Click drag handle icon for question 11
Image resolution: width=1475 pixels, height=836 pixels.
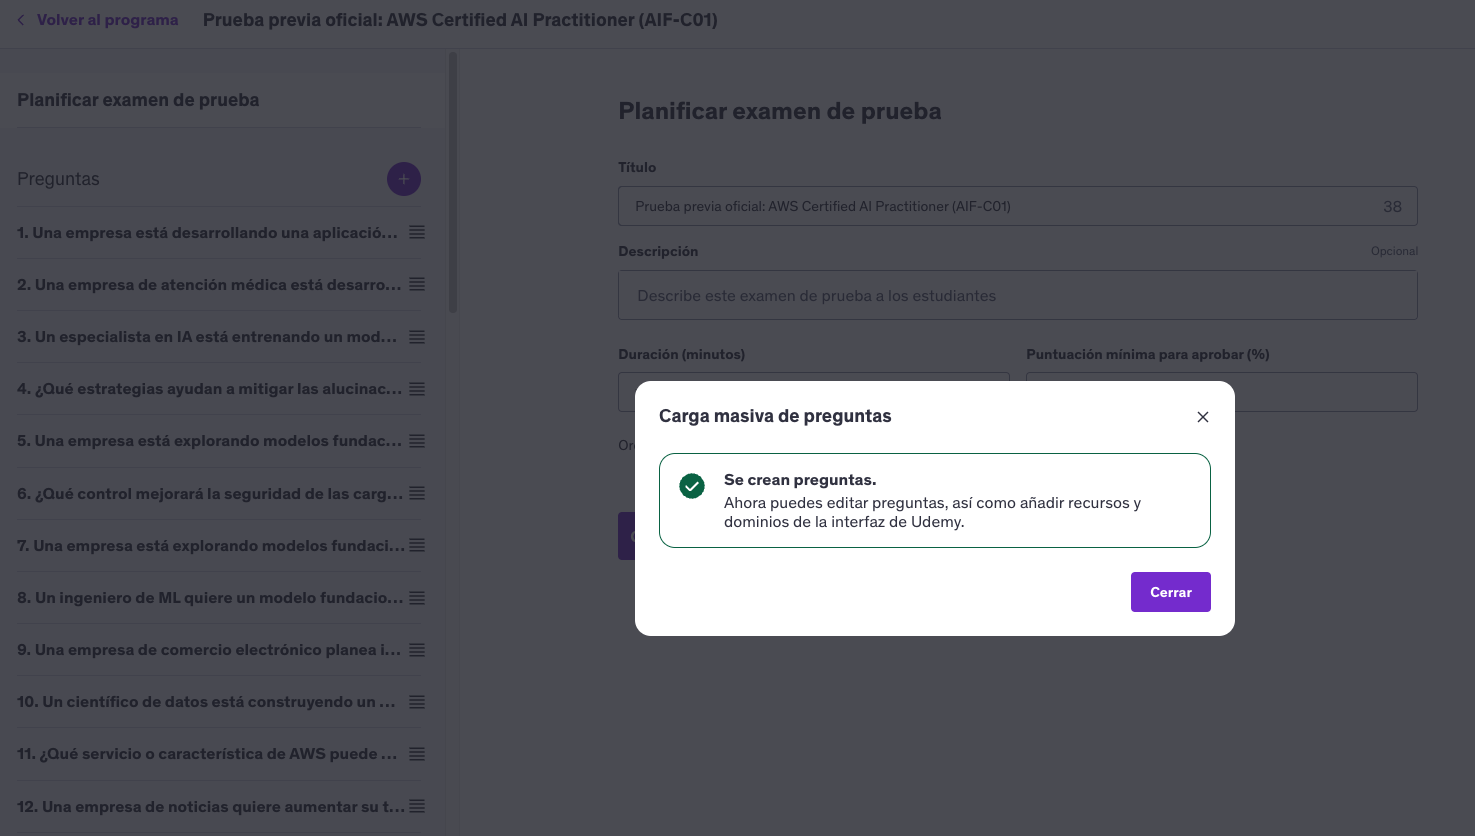point(417,754)
